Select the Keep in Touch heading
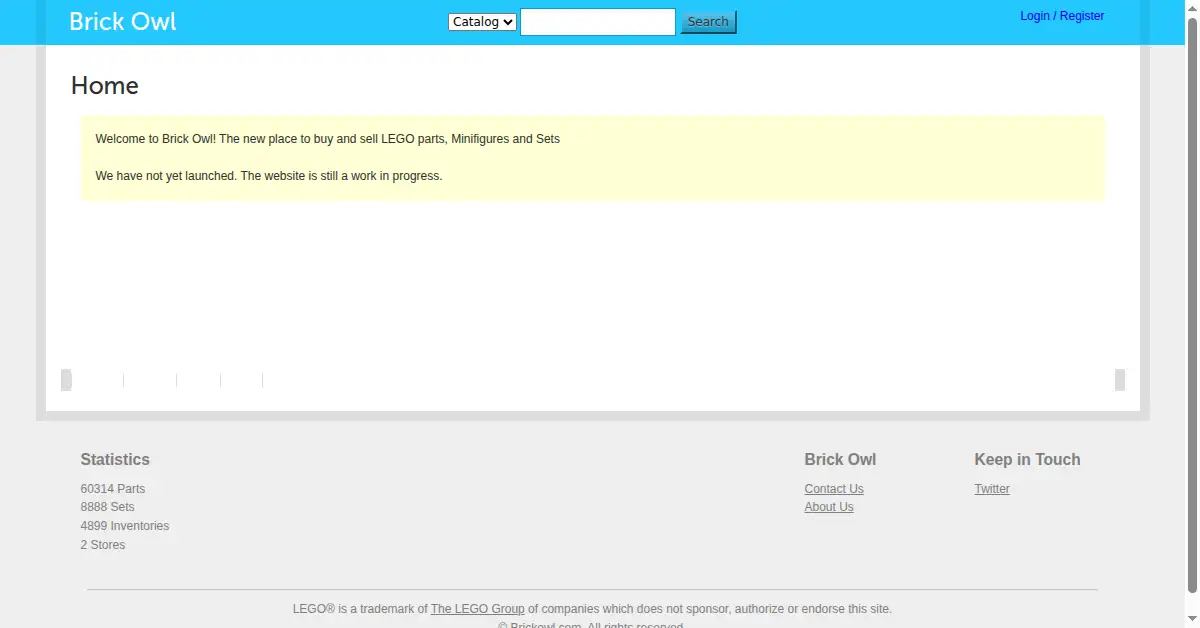 [1027, 460]
